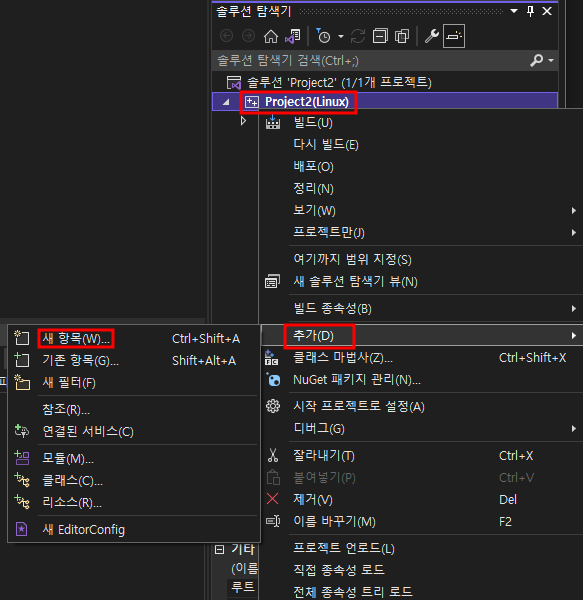Click 직접 종속성 로드
The height and width of the screenshot is (600, 583).
421,570
